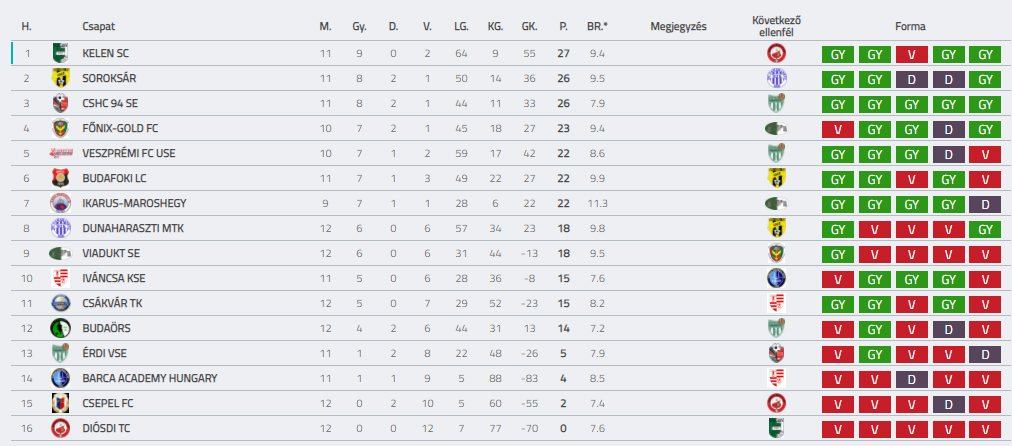Screen dimensions: 1012x446
Task: Click the GK. goal difference column header
Action: point(529,27)
